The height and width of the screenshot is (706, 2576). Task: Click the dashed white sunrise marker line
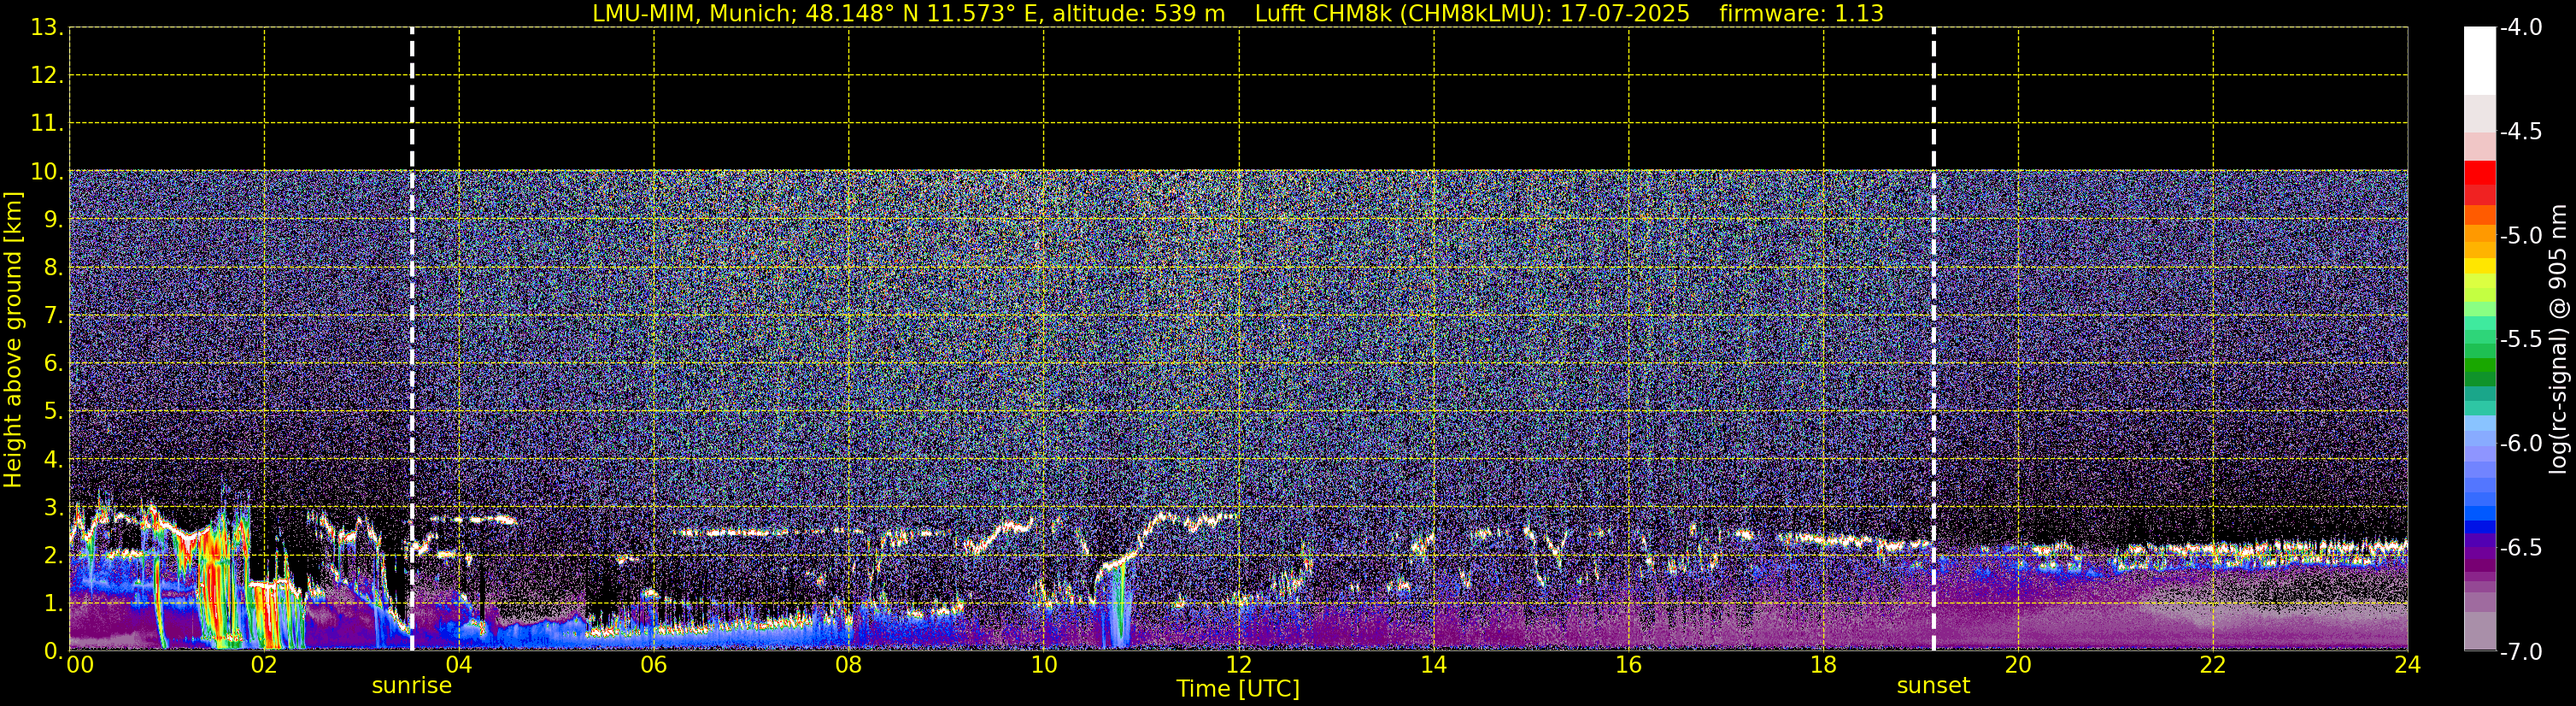(x=412, y=339)
